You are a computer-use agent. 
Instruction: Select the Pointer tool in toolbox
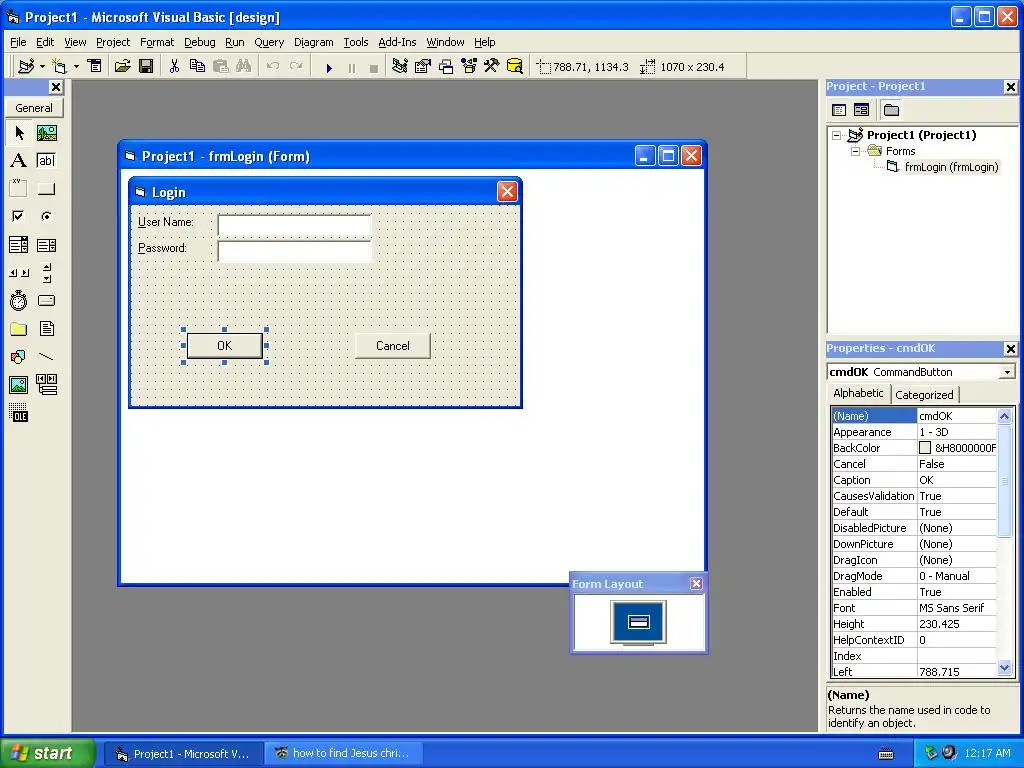tap(19, 133)
